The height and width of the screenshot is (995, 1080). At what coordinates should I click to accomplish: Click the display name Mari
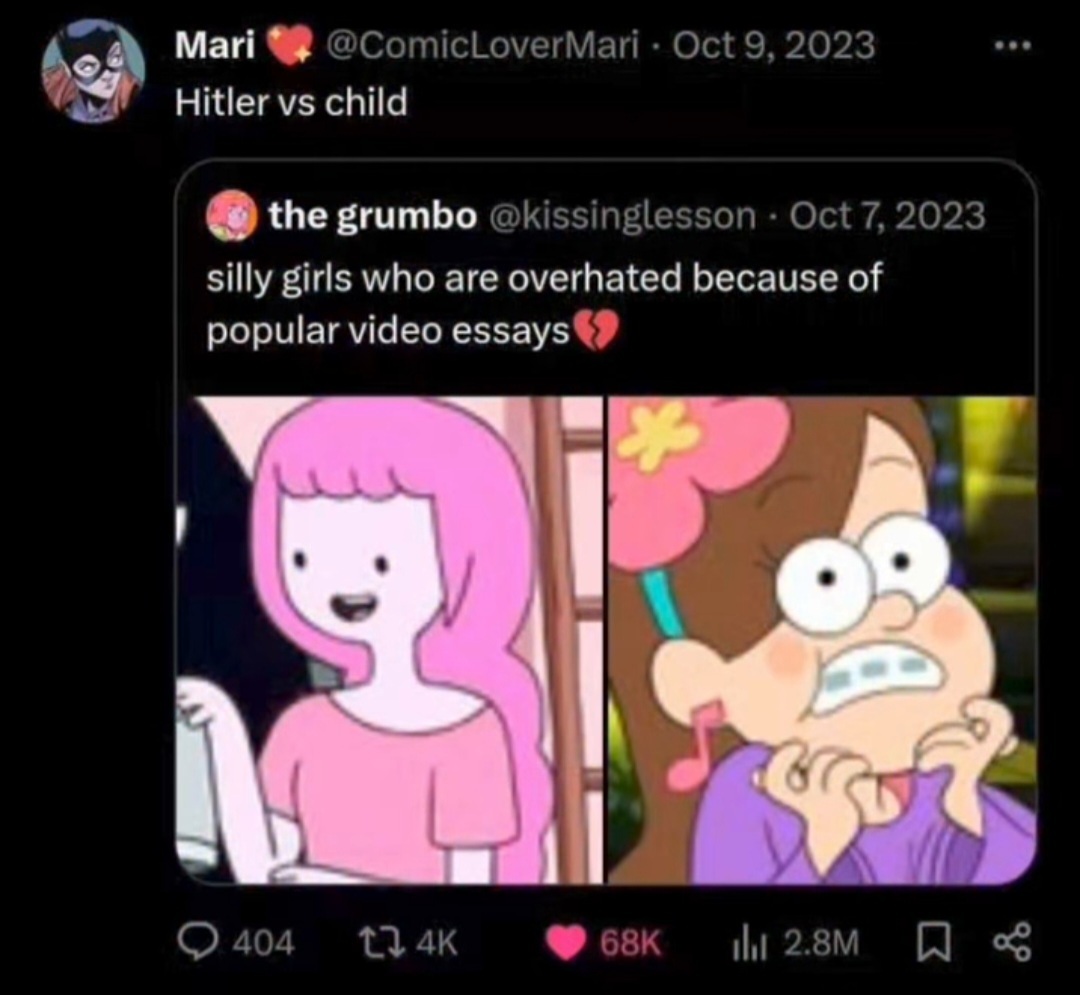click(215, 46)
